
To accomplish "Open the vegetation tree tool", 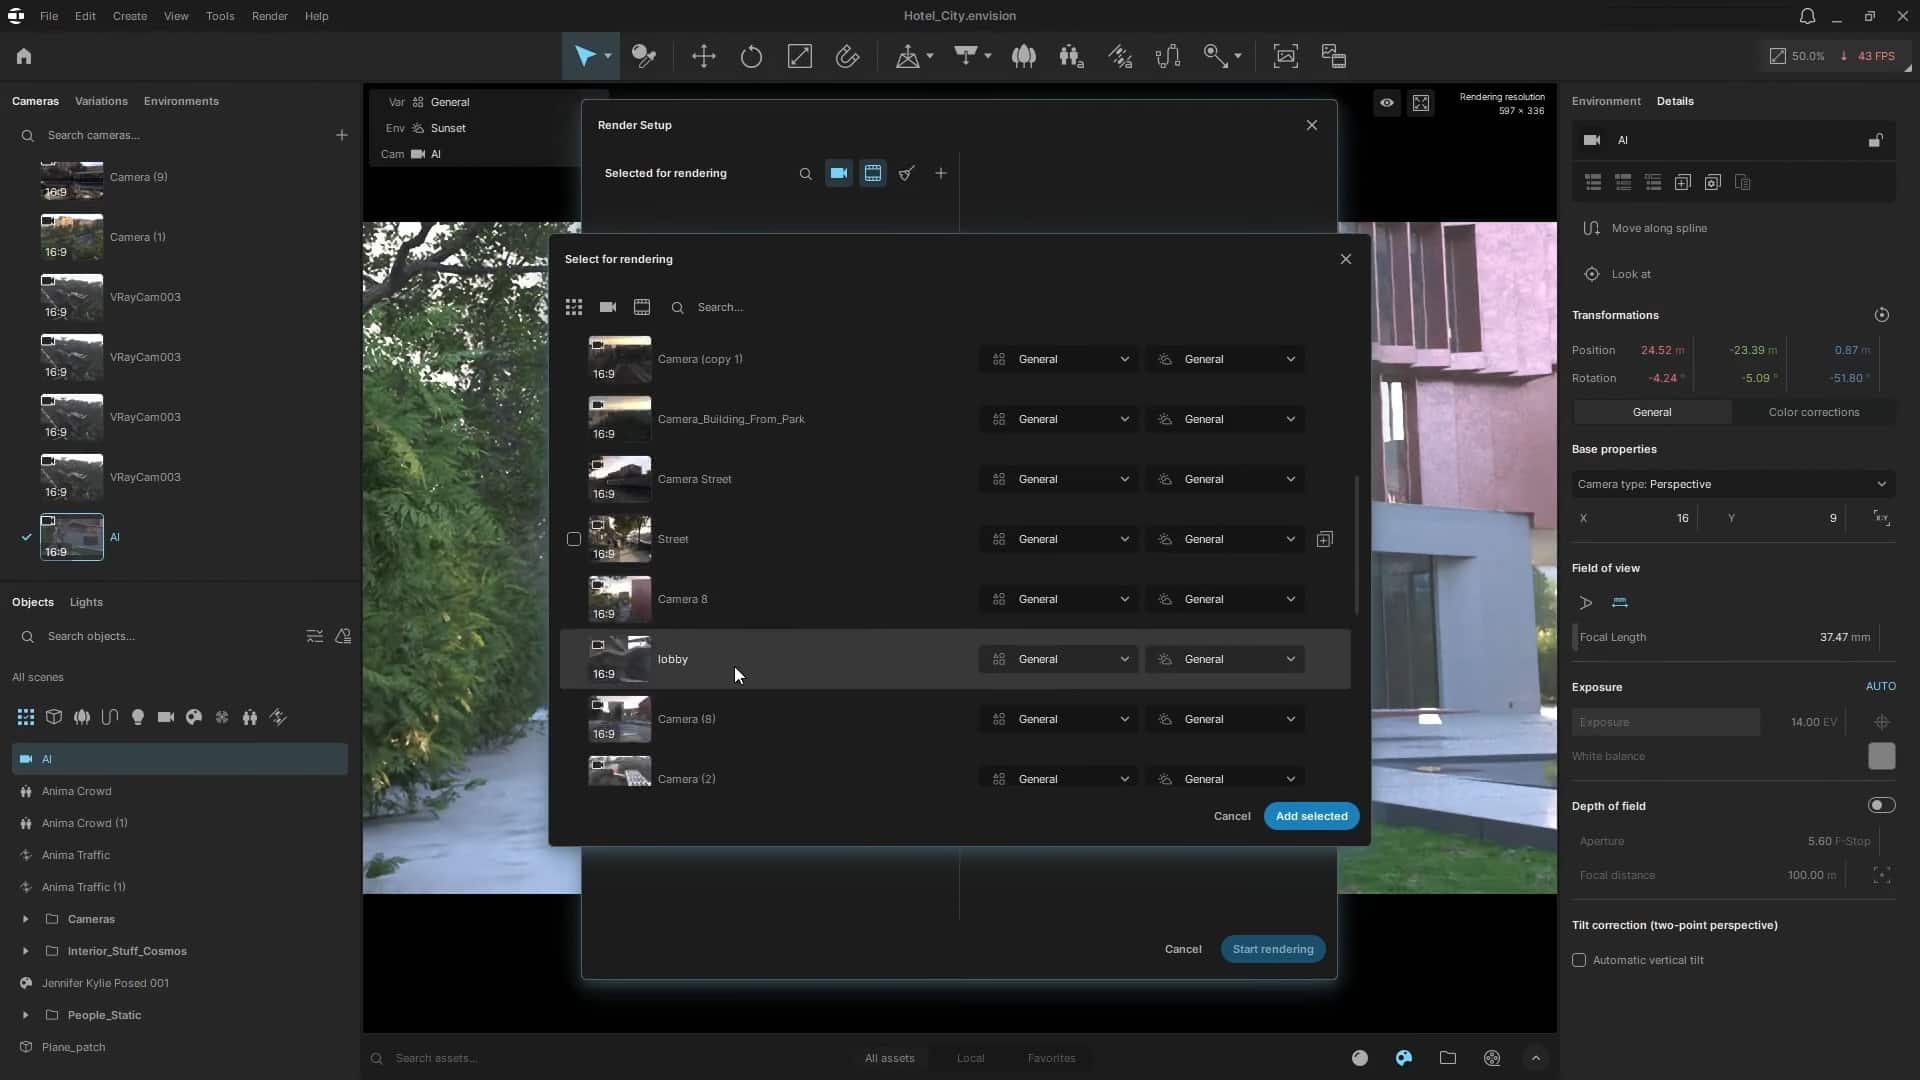I will point(1023,57).
